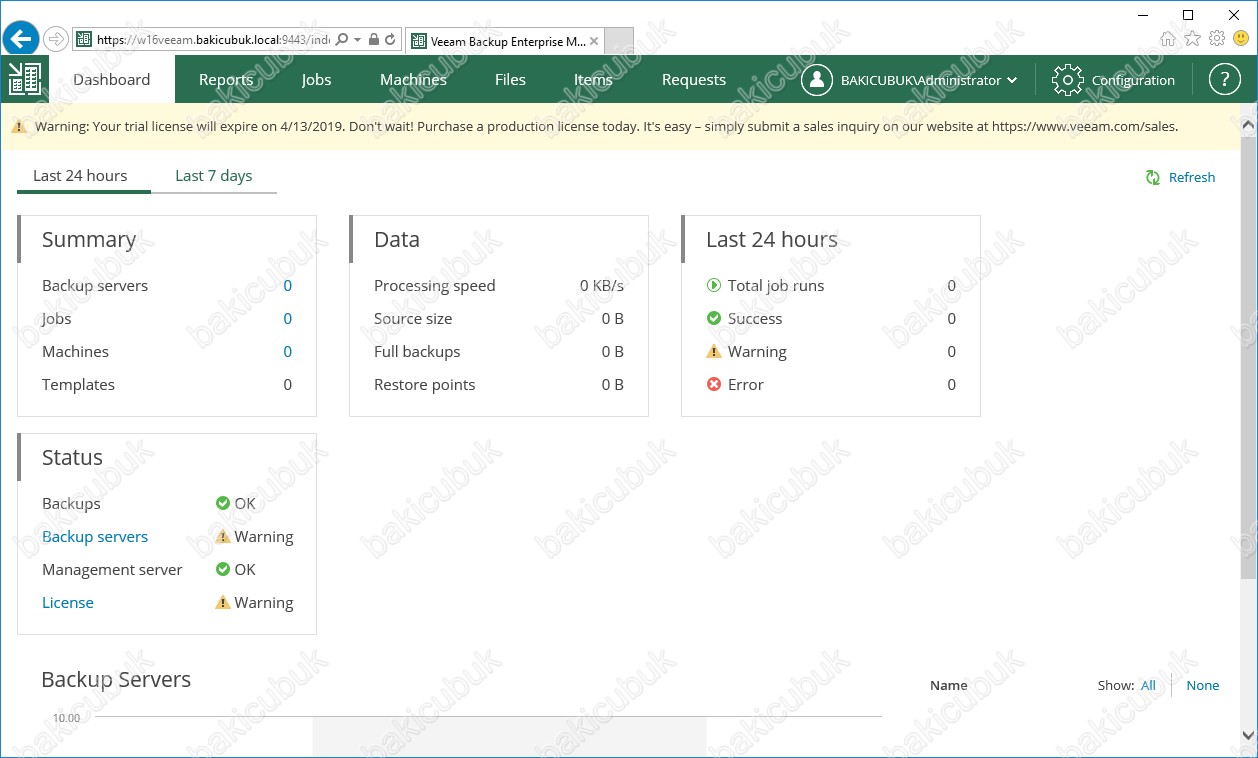
Task: Click Show None link in Backup Servers
Action: pos(1203,685)
